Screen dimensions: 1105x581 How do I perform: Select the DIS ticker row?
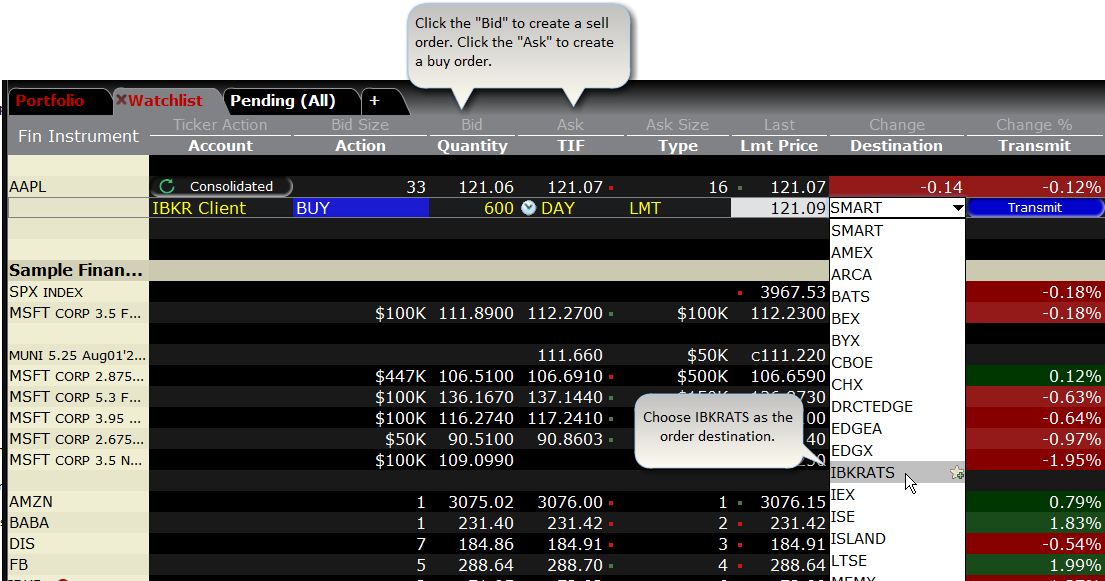22,544
